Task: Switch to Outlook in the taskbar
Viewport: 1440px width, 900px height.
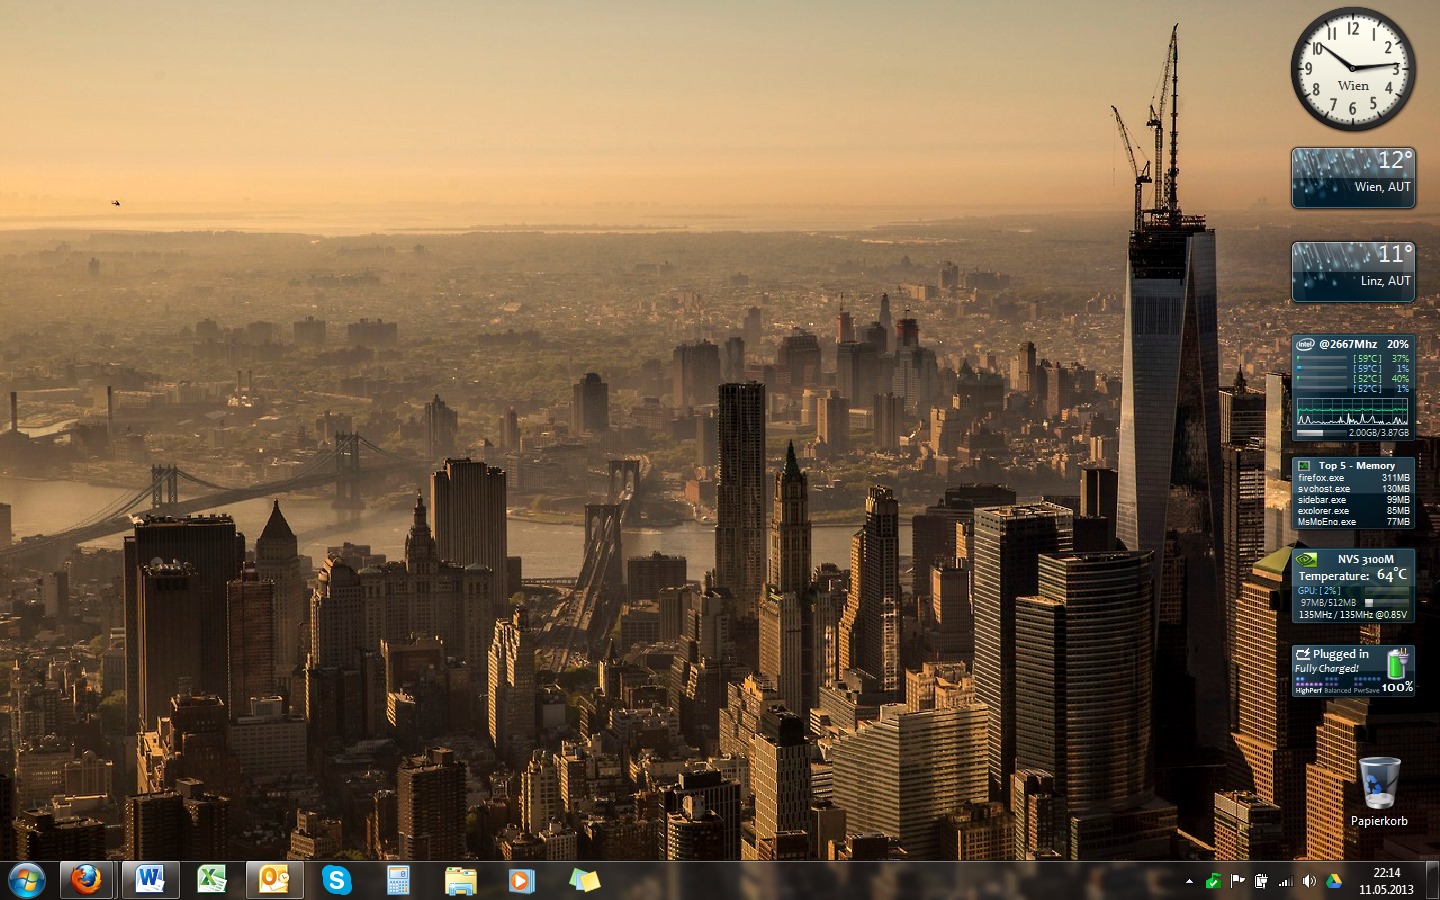Action: [274, 880]
